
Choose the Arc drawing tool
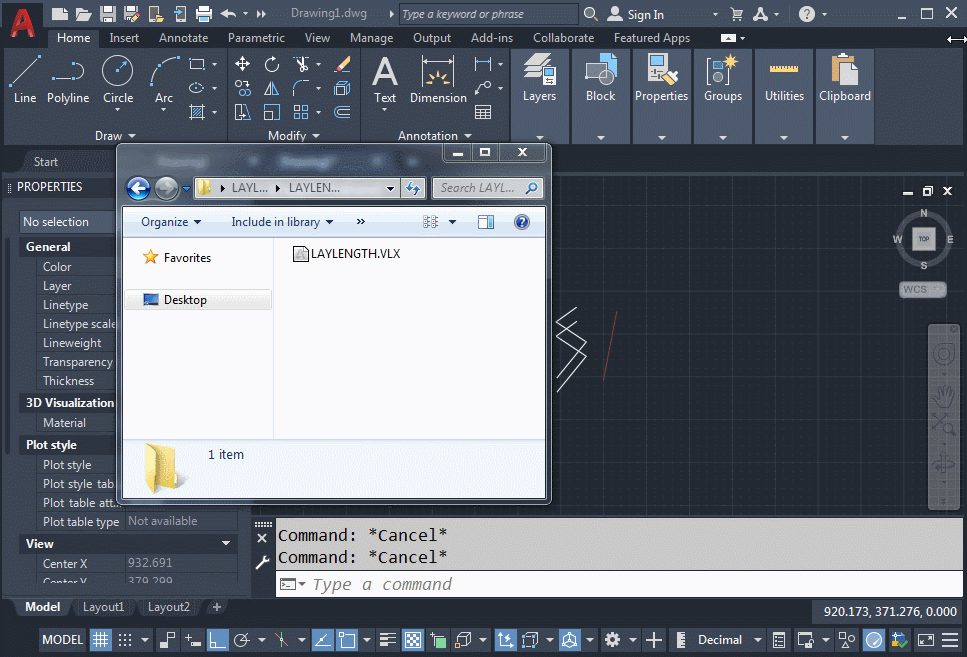tap(164, 80)
